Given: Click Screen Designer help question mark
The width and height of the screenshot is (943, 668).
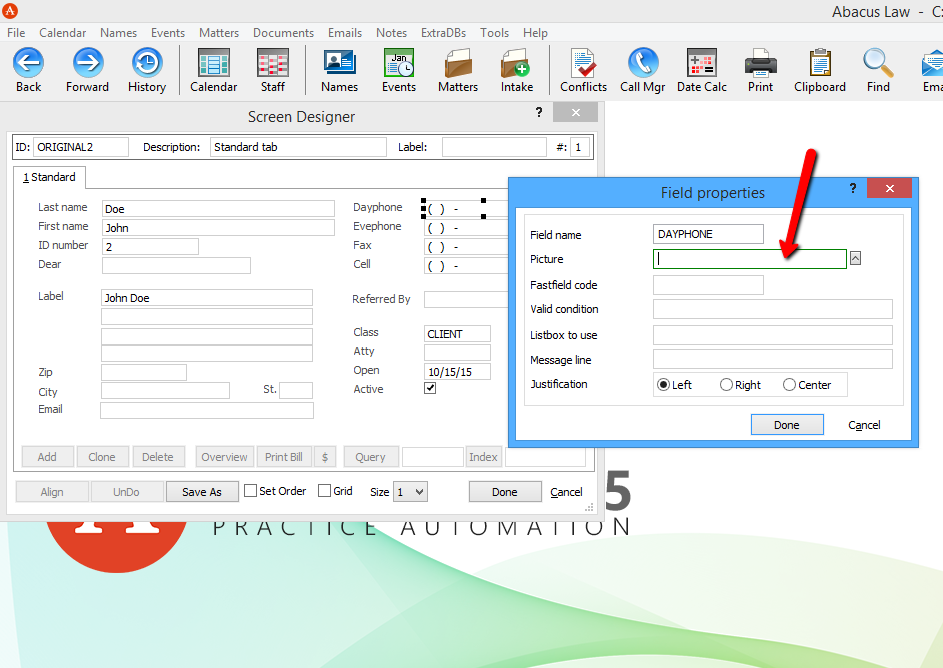Looking at the screenshot, I should [x=539, y=112].
